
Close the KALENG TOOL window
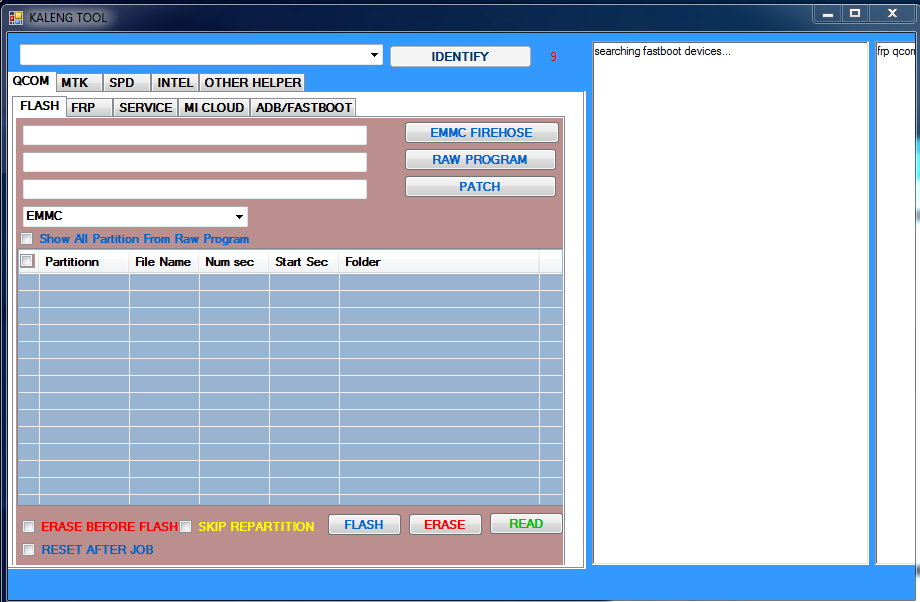pyautogui.click(x=892, y=13)
